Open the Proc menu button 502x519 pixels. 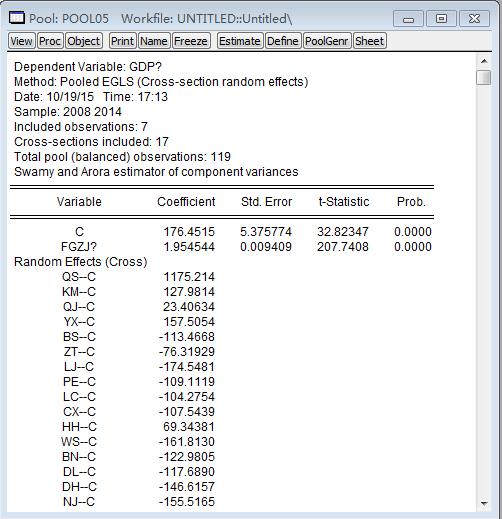[x=50, y=41]
